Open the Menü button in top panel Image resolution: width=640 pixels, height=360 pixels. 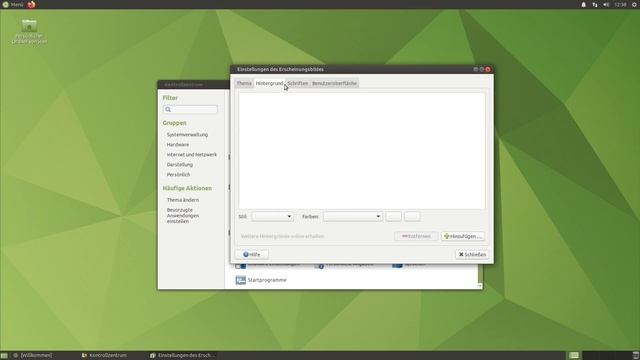tap(13, 4)
